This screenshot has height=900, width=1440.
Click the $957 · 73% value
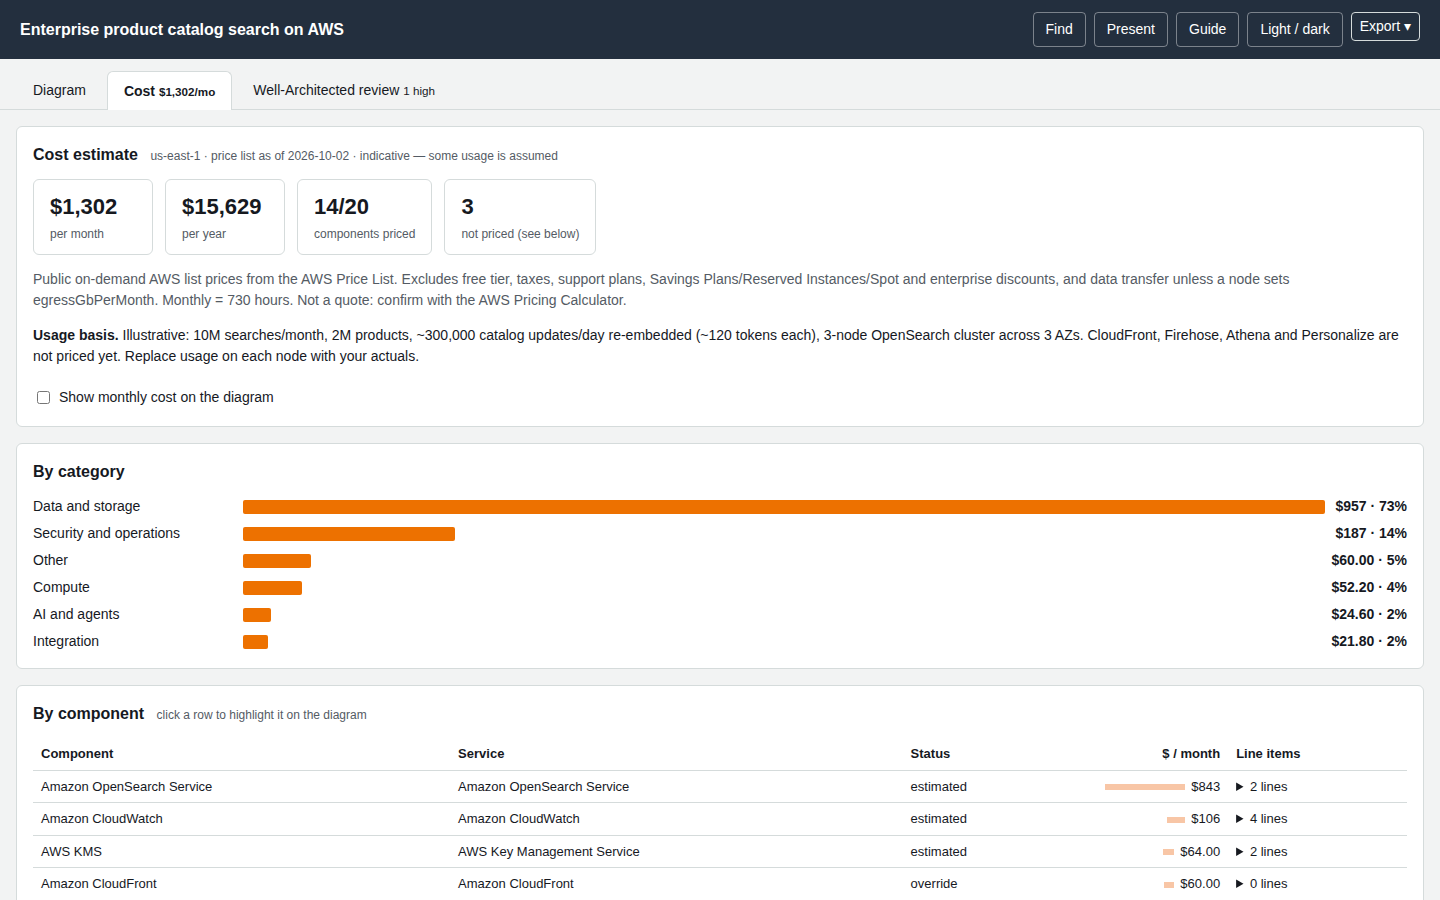pyautogui.click(x=1371, y=506)
